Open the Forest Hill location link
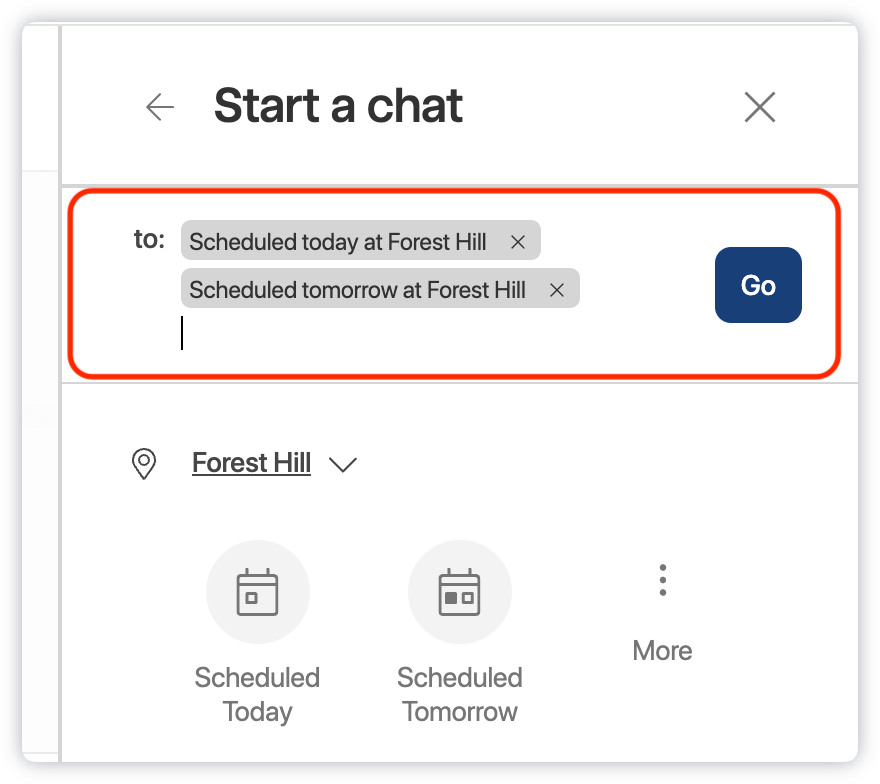 [251, 464]
